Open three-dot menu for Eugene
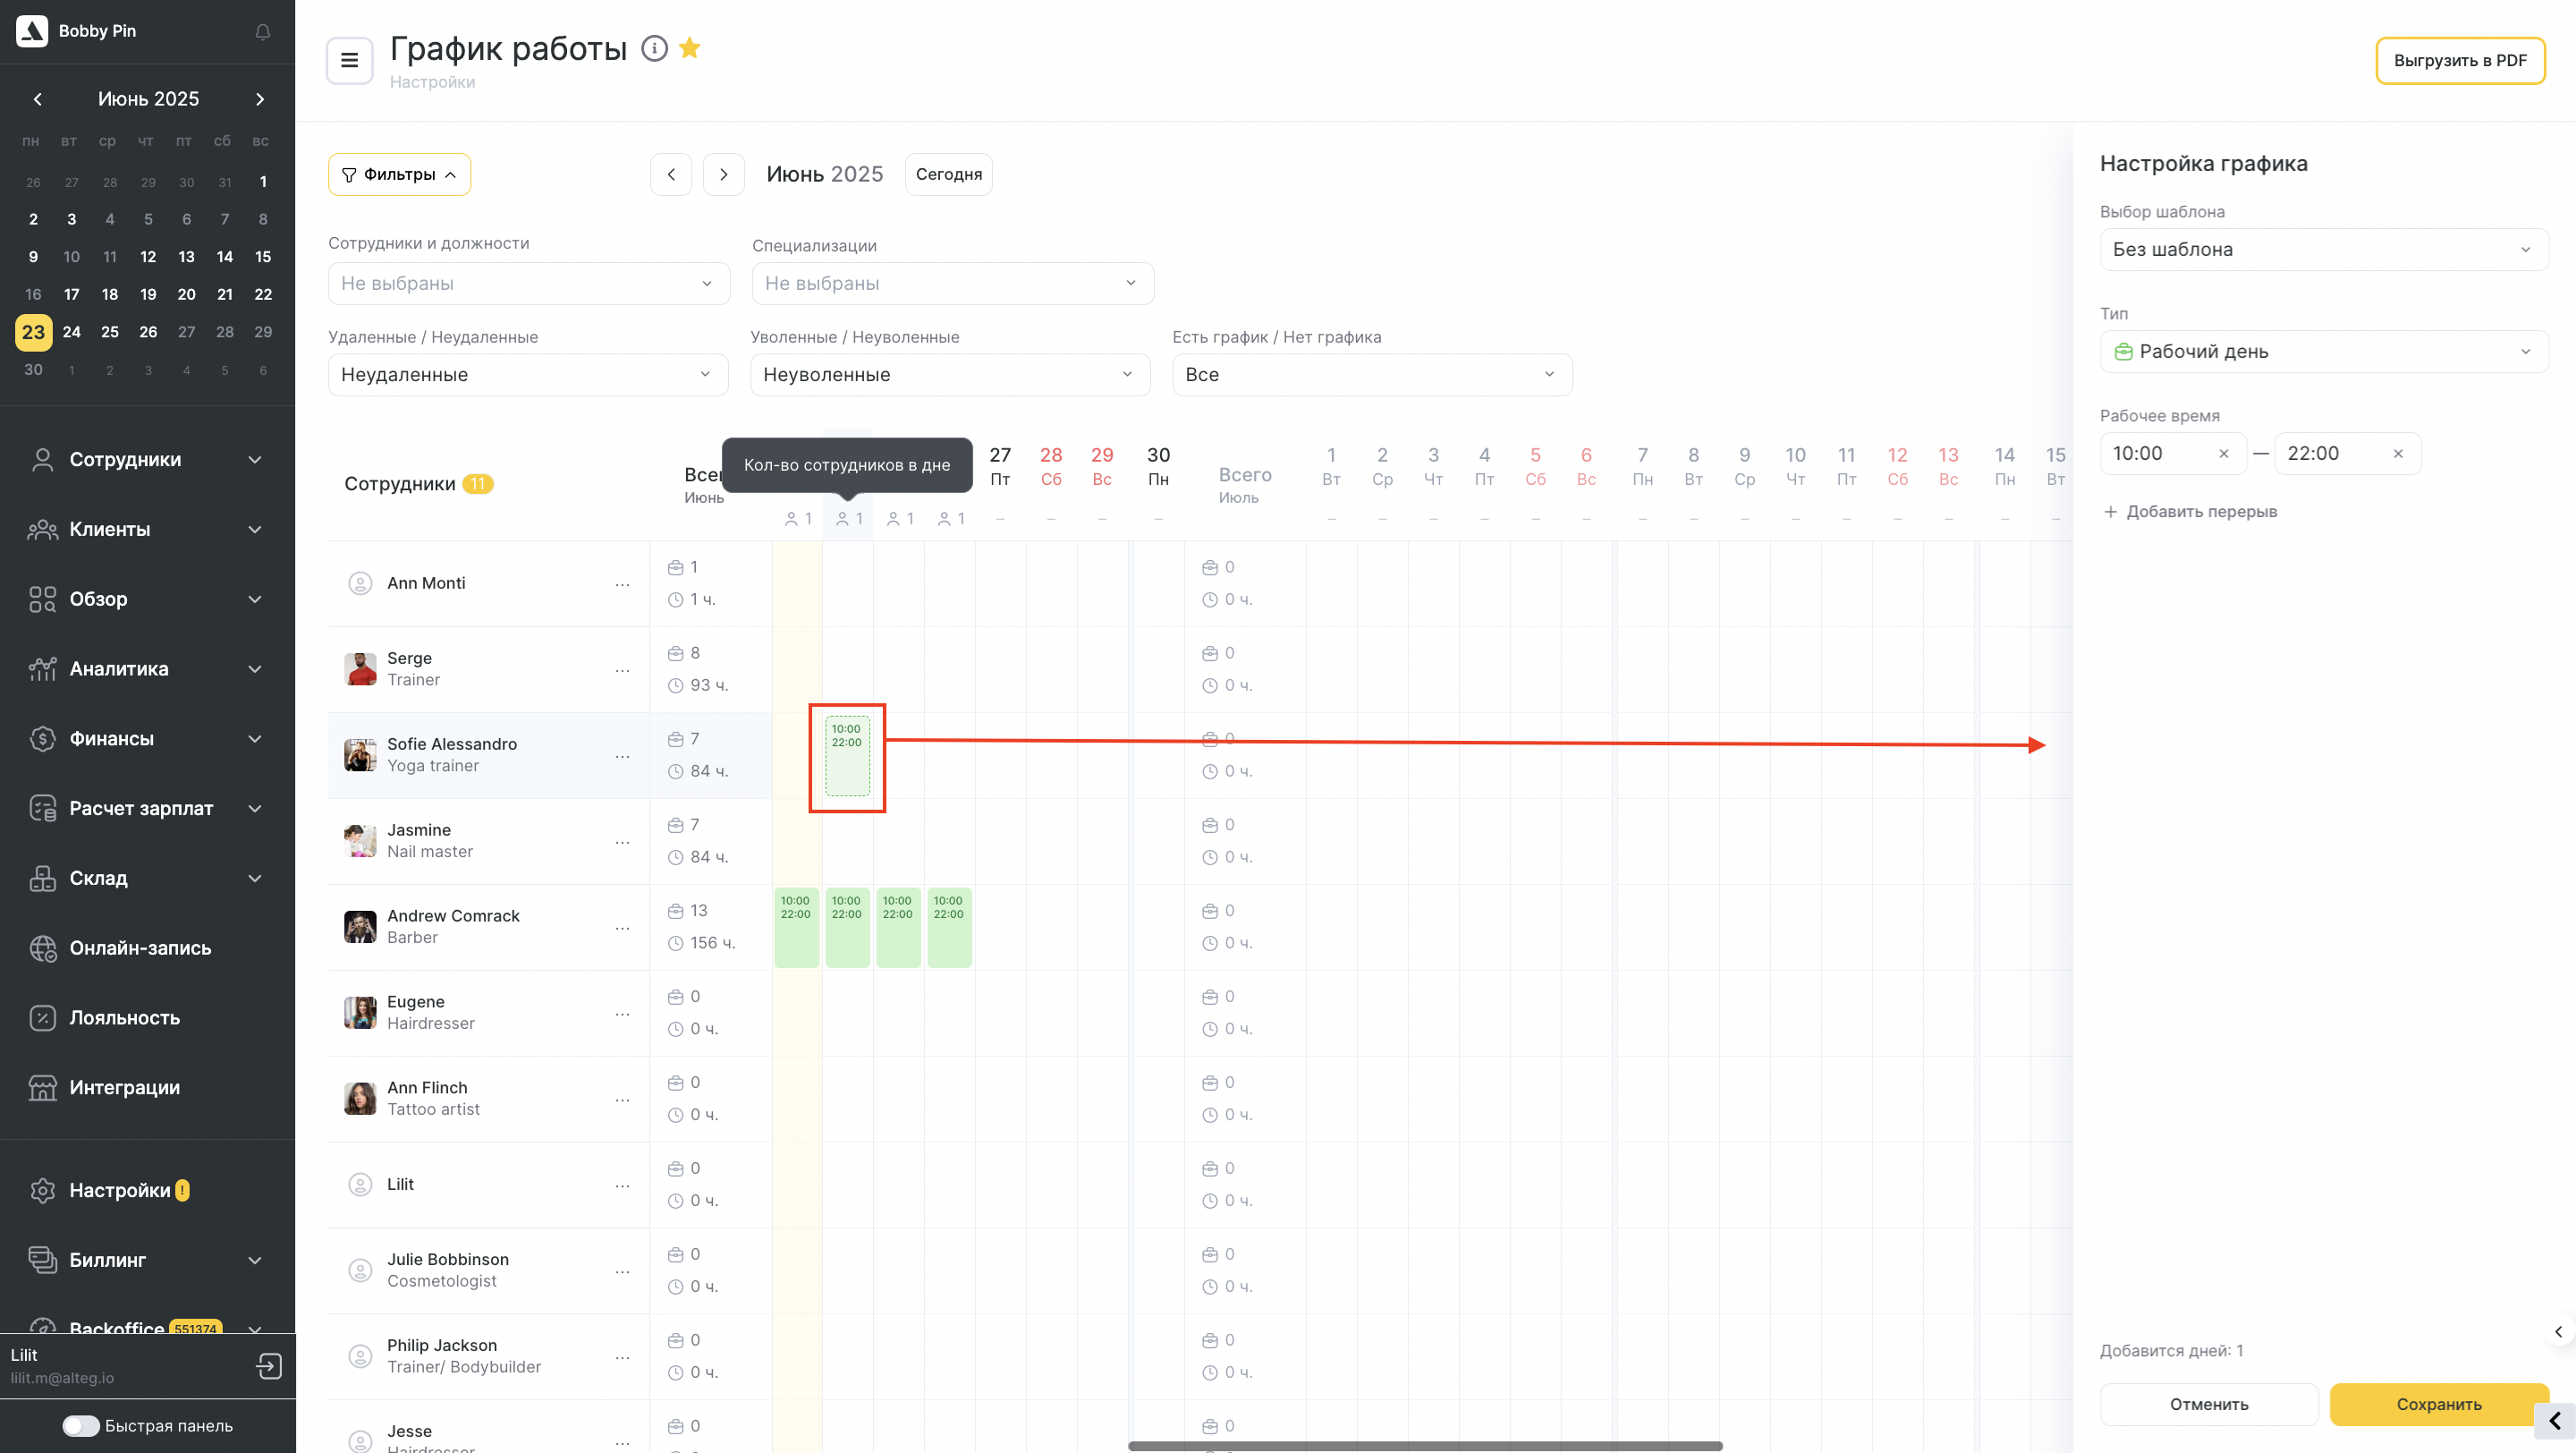Image resolution: width=2576 pixels, height=1453 pixels. click(x=622, y=1014)
